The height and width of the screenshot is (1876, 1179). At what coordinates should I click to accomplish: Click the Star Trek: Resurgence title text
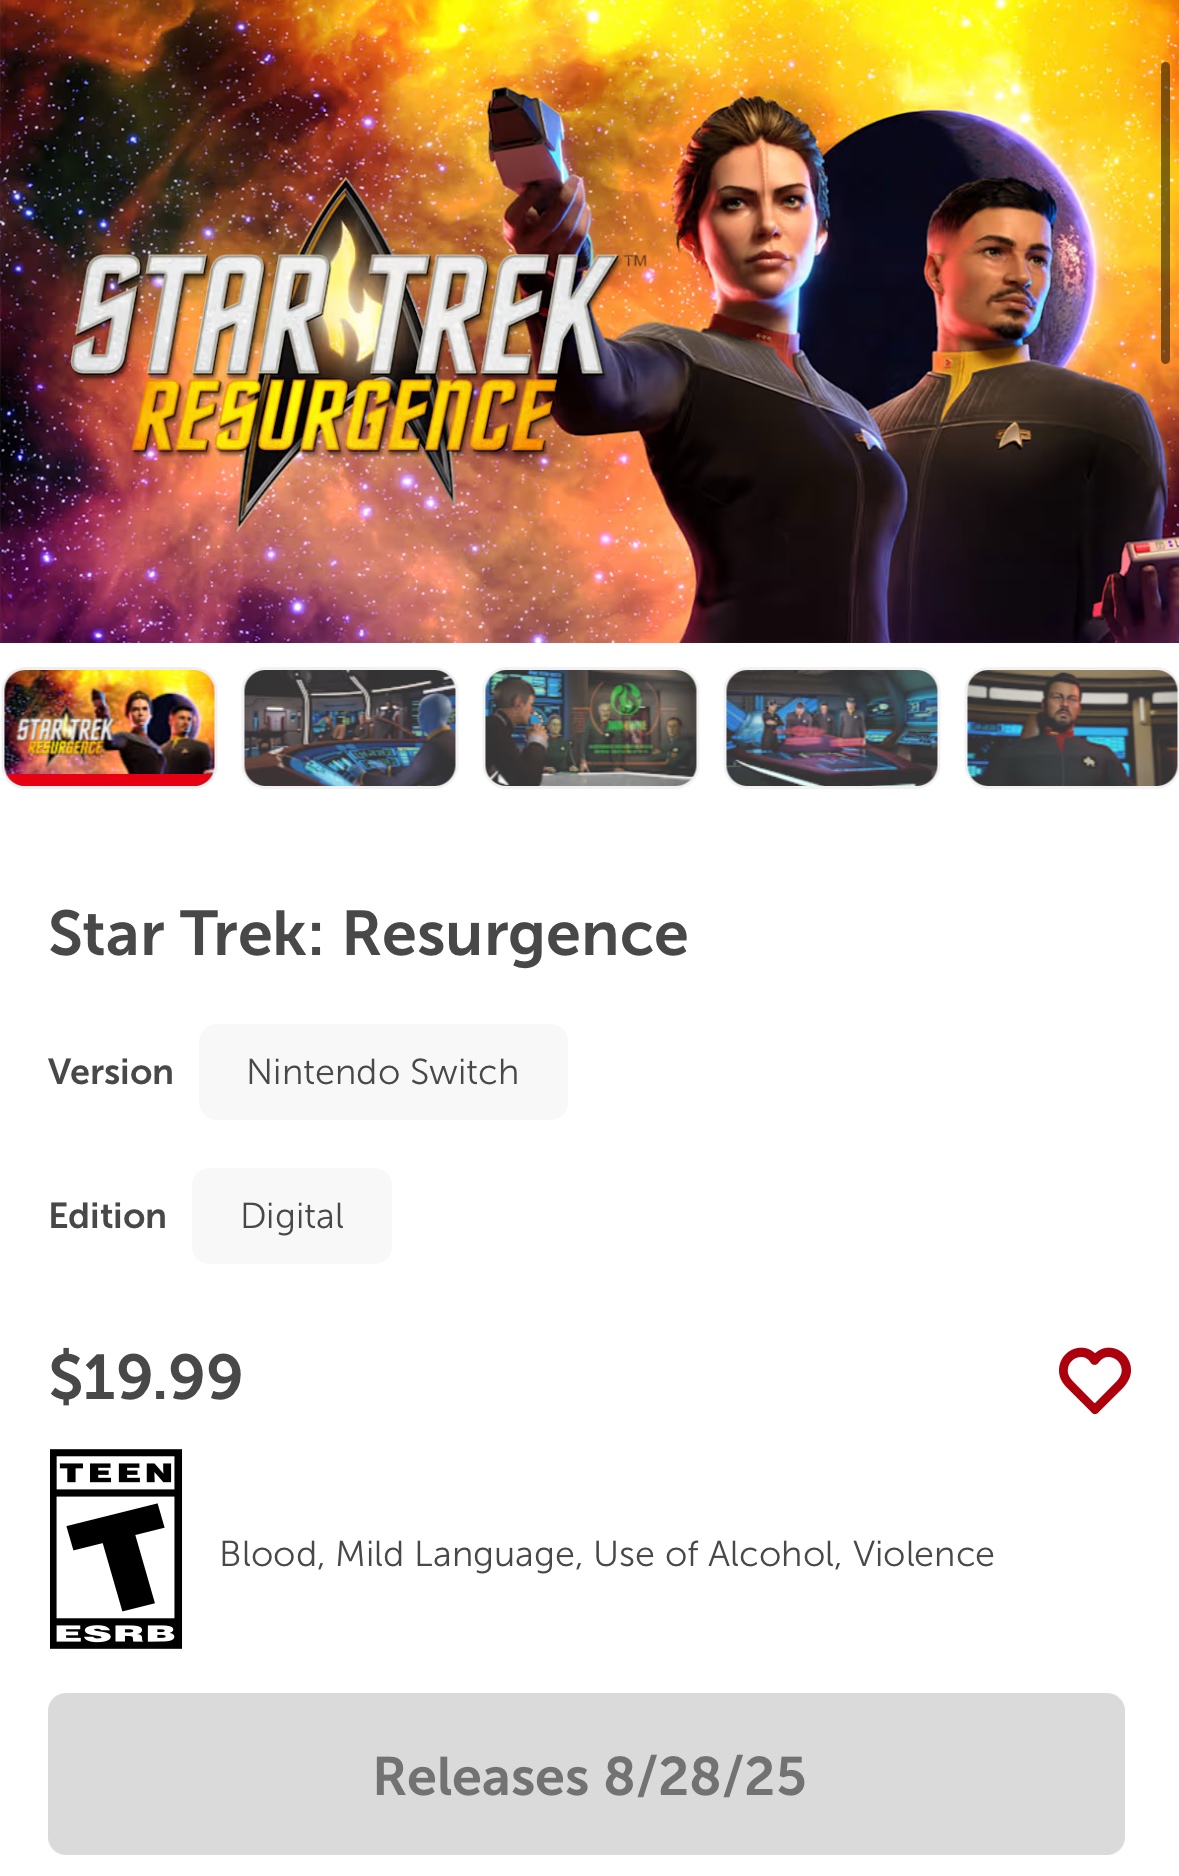point(369,934)
